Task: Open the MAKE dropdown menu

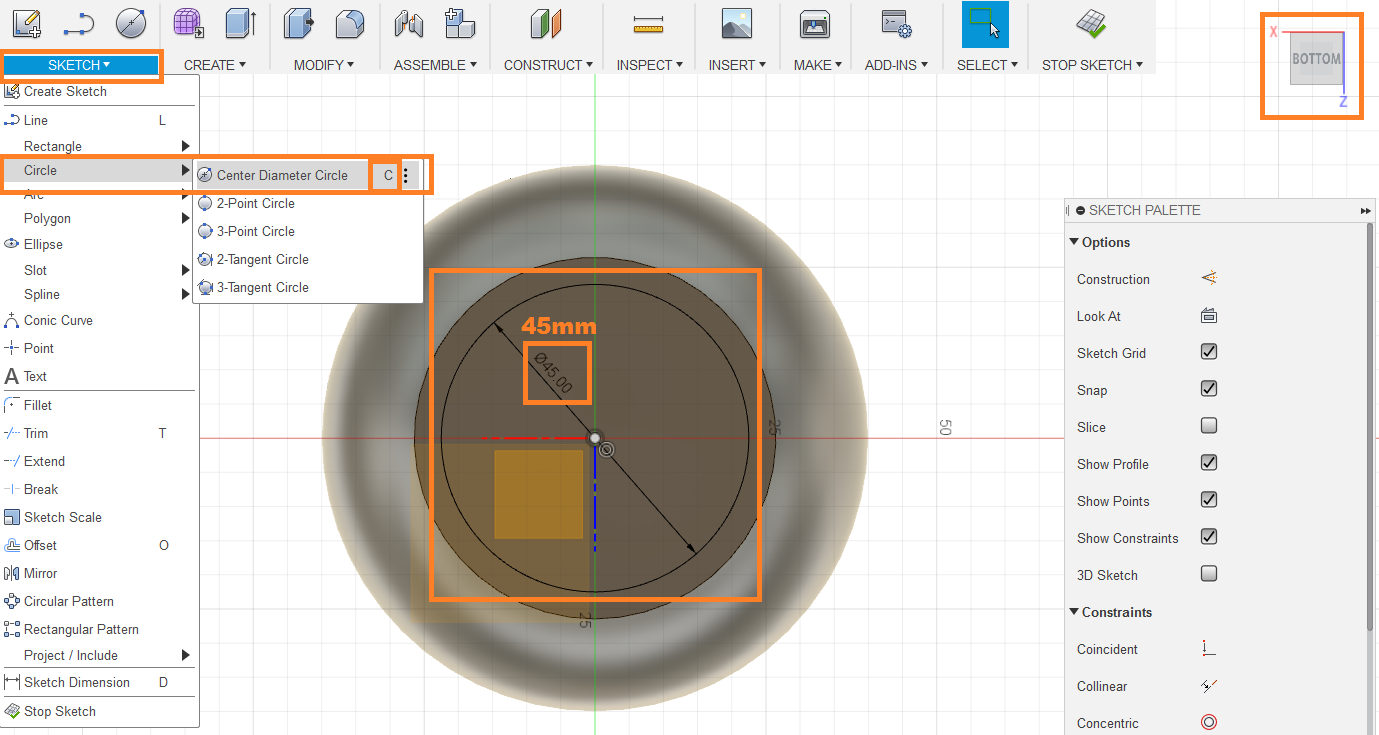Action: tap(818, 65)
